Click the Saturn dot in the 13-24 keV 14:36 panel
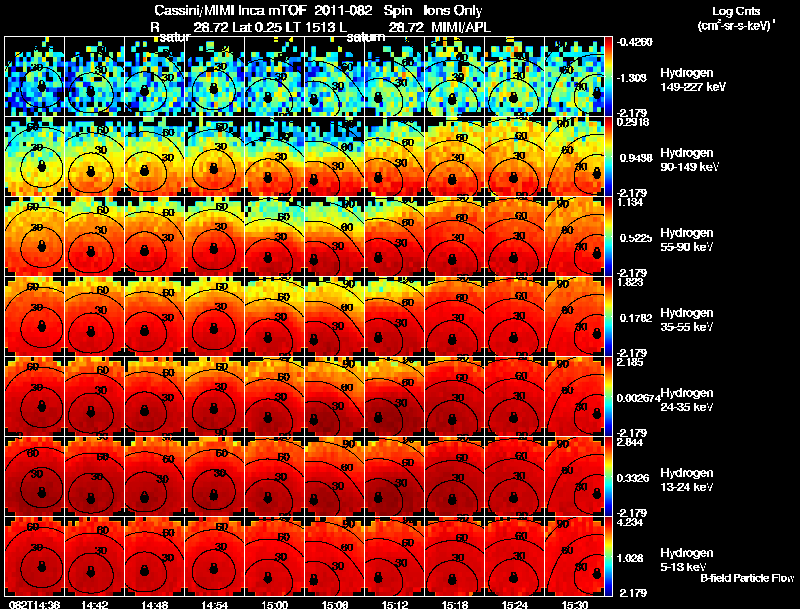The width and height of the screenshot is (800, 609). (x=42, y=492)
